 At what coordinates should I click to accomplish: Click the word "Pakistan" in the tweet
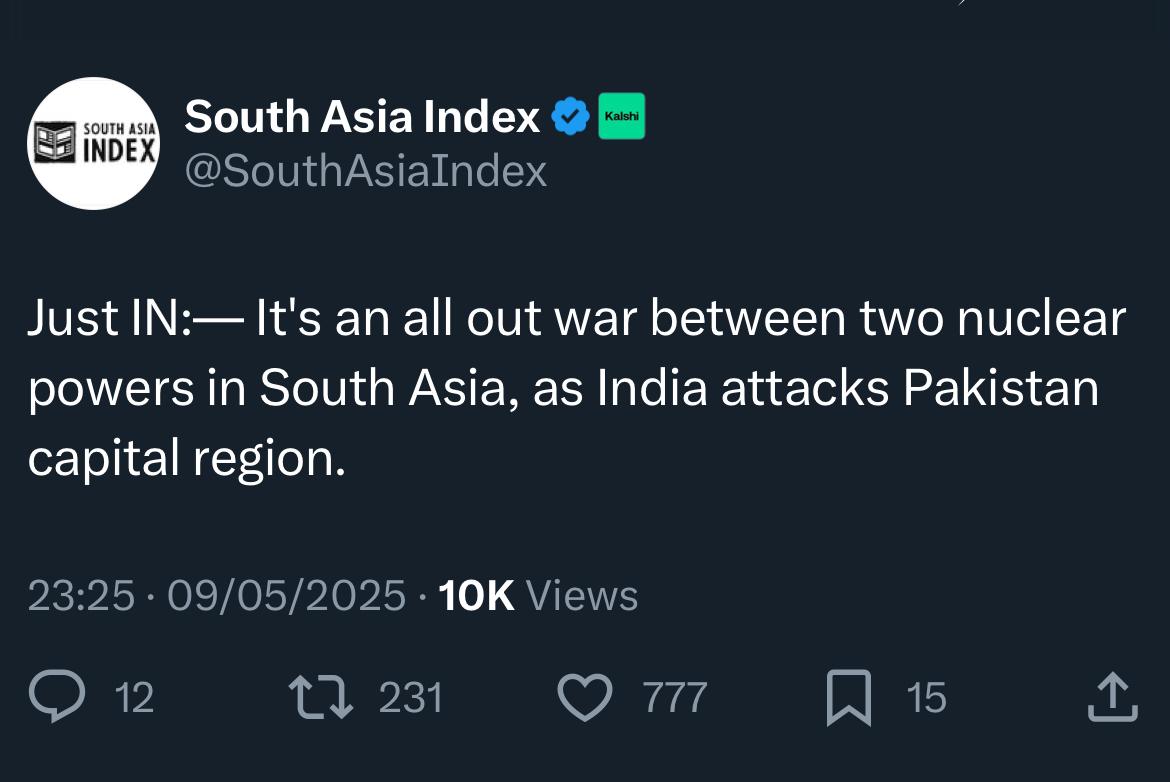[1001, 389]
